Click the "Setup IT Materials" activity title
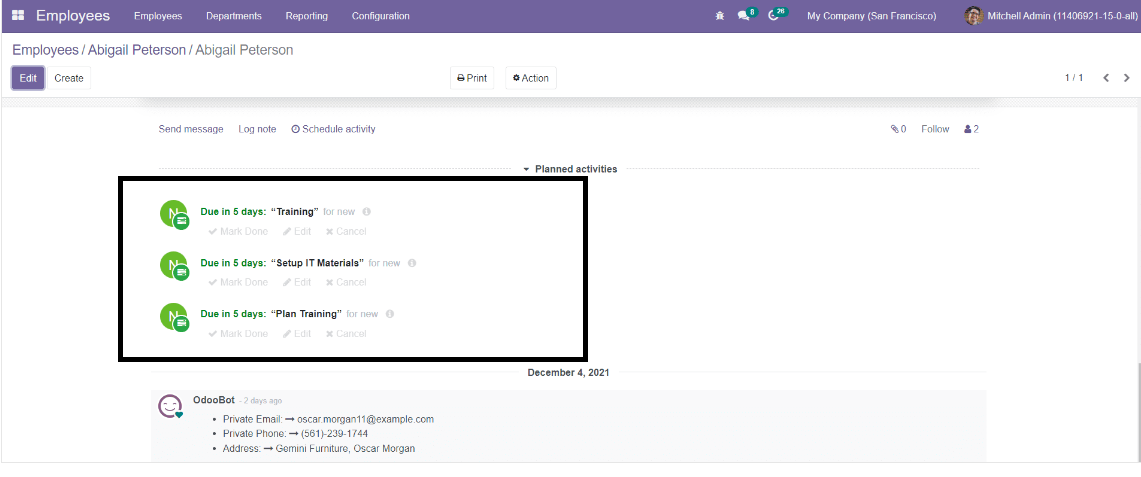Viewport: 1141px width, 477px height. [x=317, y=262]
